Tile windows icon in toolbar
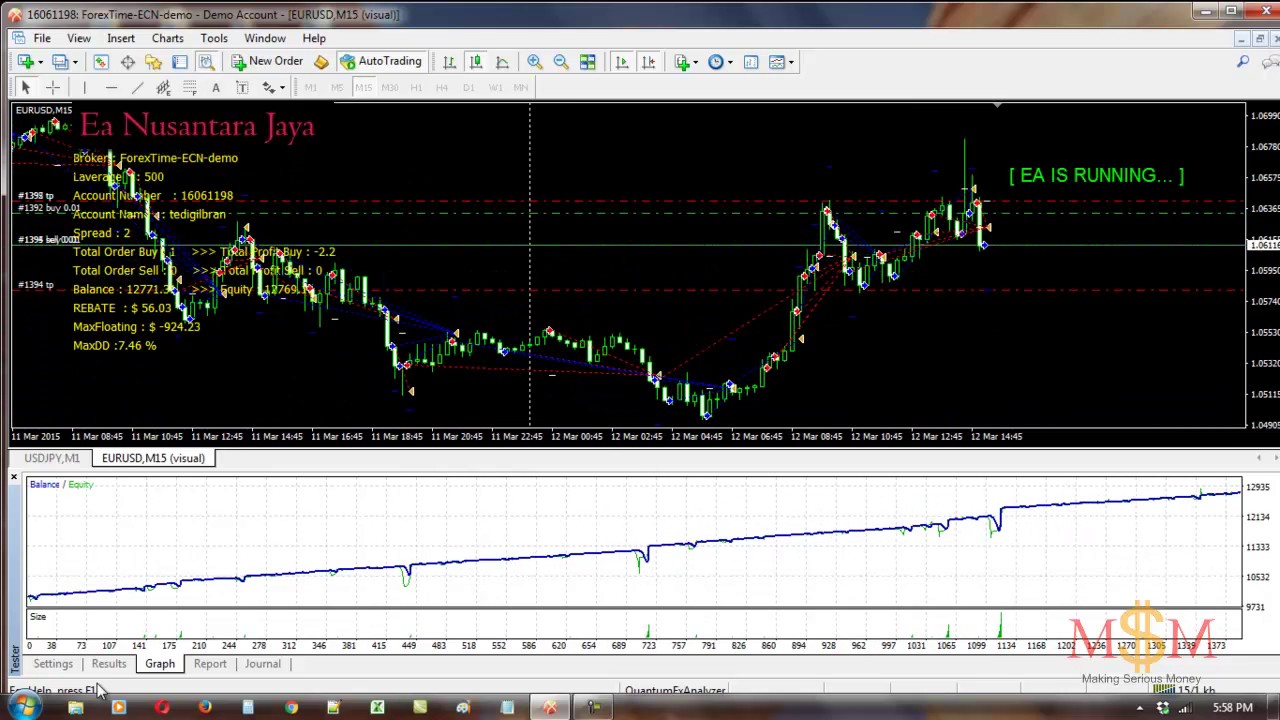The image size is (1280, 720). point(588,62)
